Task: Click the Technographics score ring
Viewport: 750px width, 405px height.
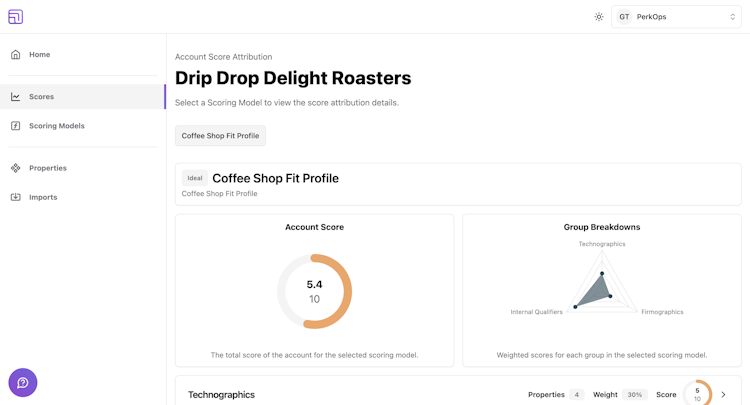Action: click(697, 394)
